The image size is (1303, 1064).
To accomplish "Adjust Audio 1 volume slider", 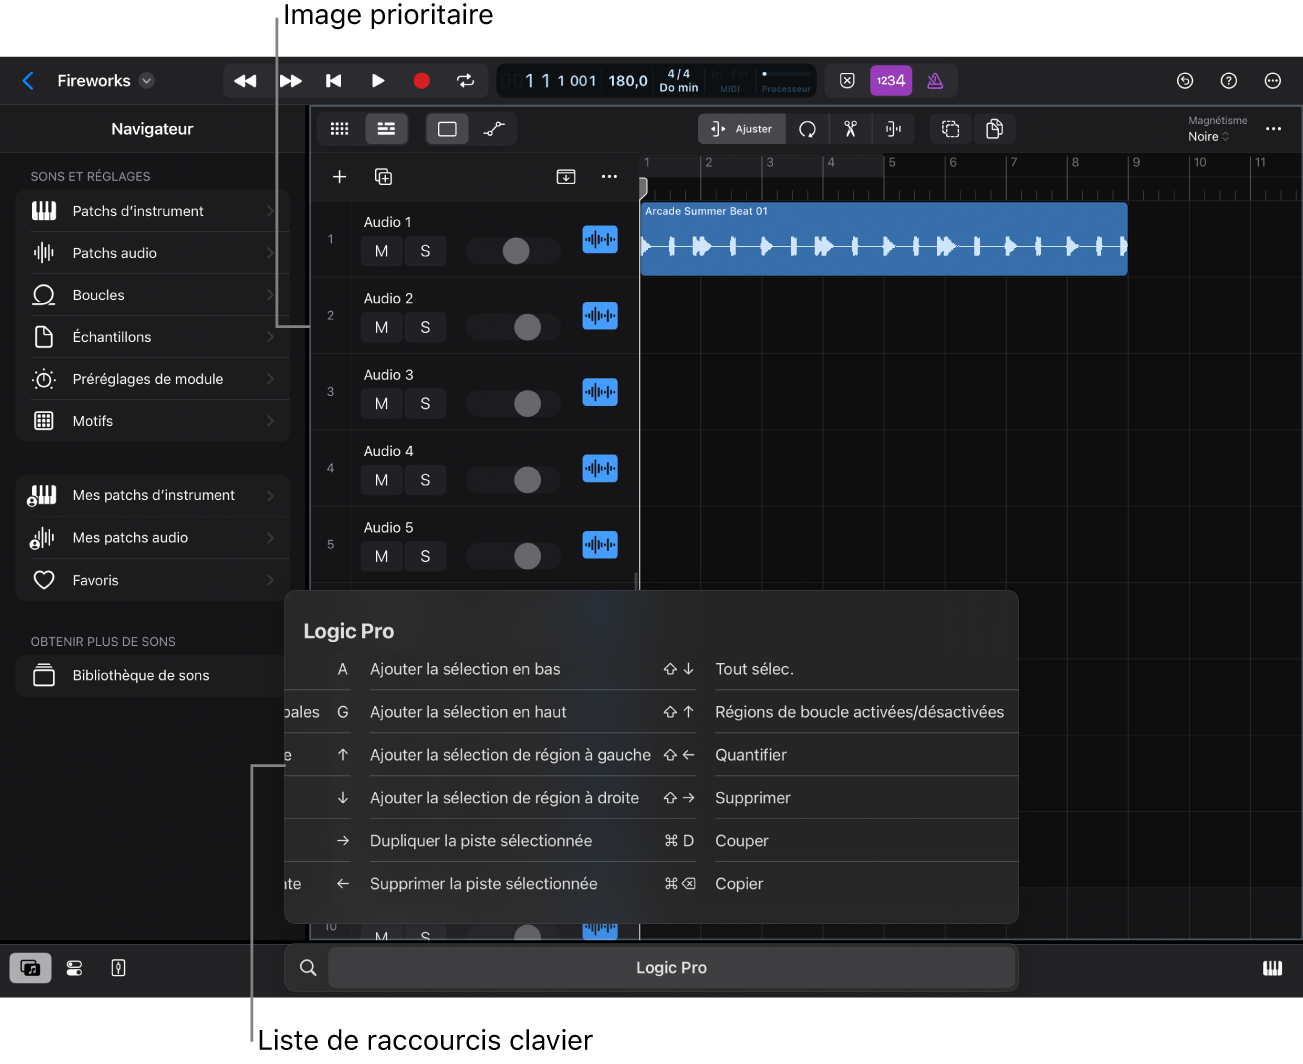I will (514, 251).
